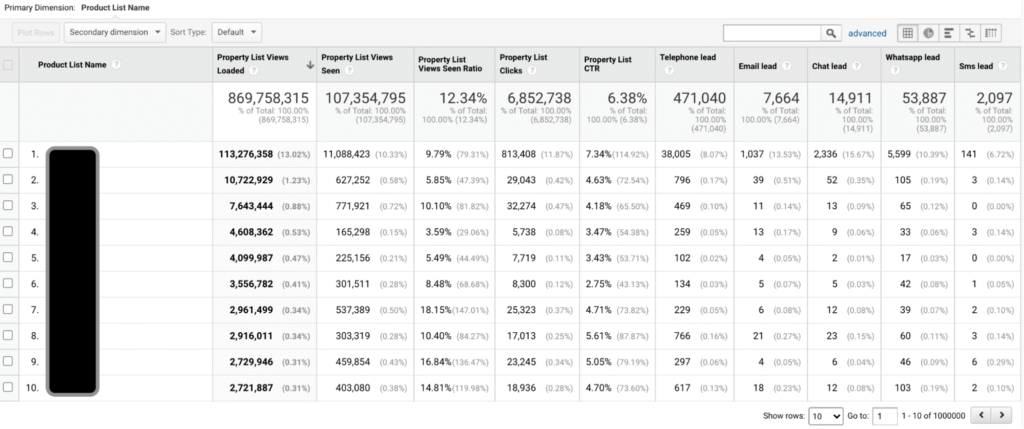The height and width of the screenshot is (429, 1024).
Task: Click help icon next to Product List Name
Action: click(x=116, y=65)
